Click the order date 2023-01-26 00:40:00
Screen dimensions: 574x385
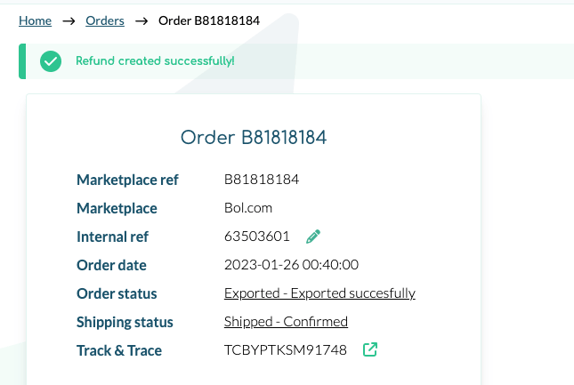[291, 265]
